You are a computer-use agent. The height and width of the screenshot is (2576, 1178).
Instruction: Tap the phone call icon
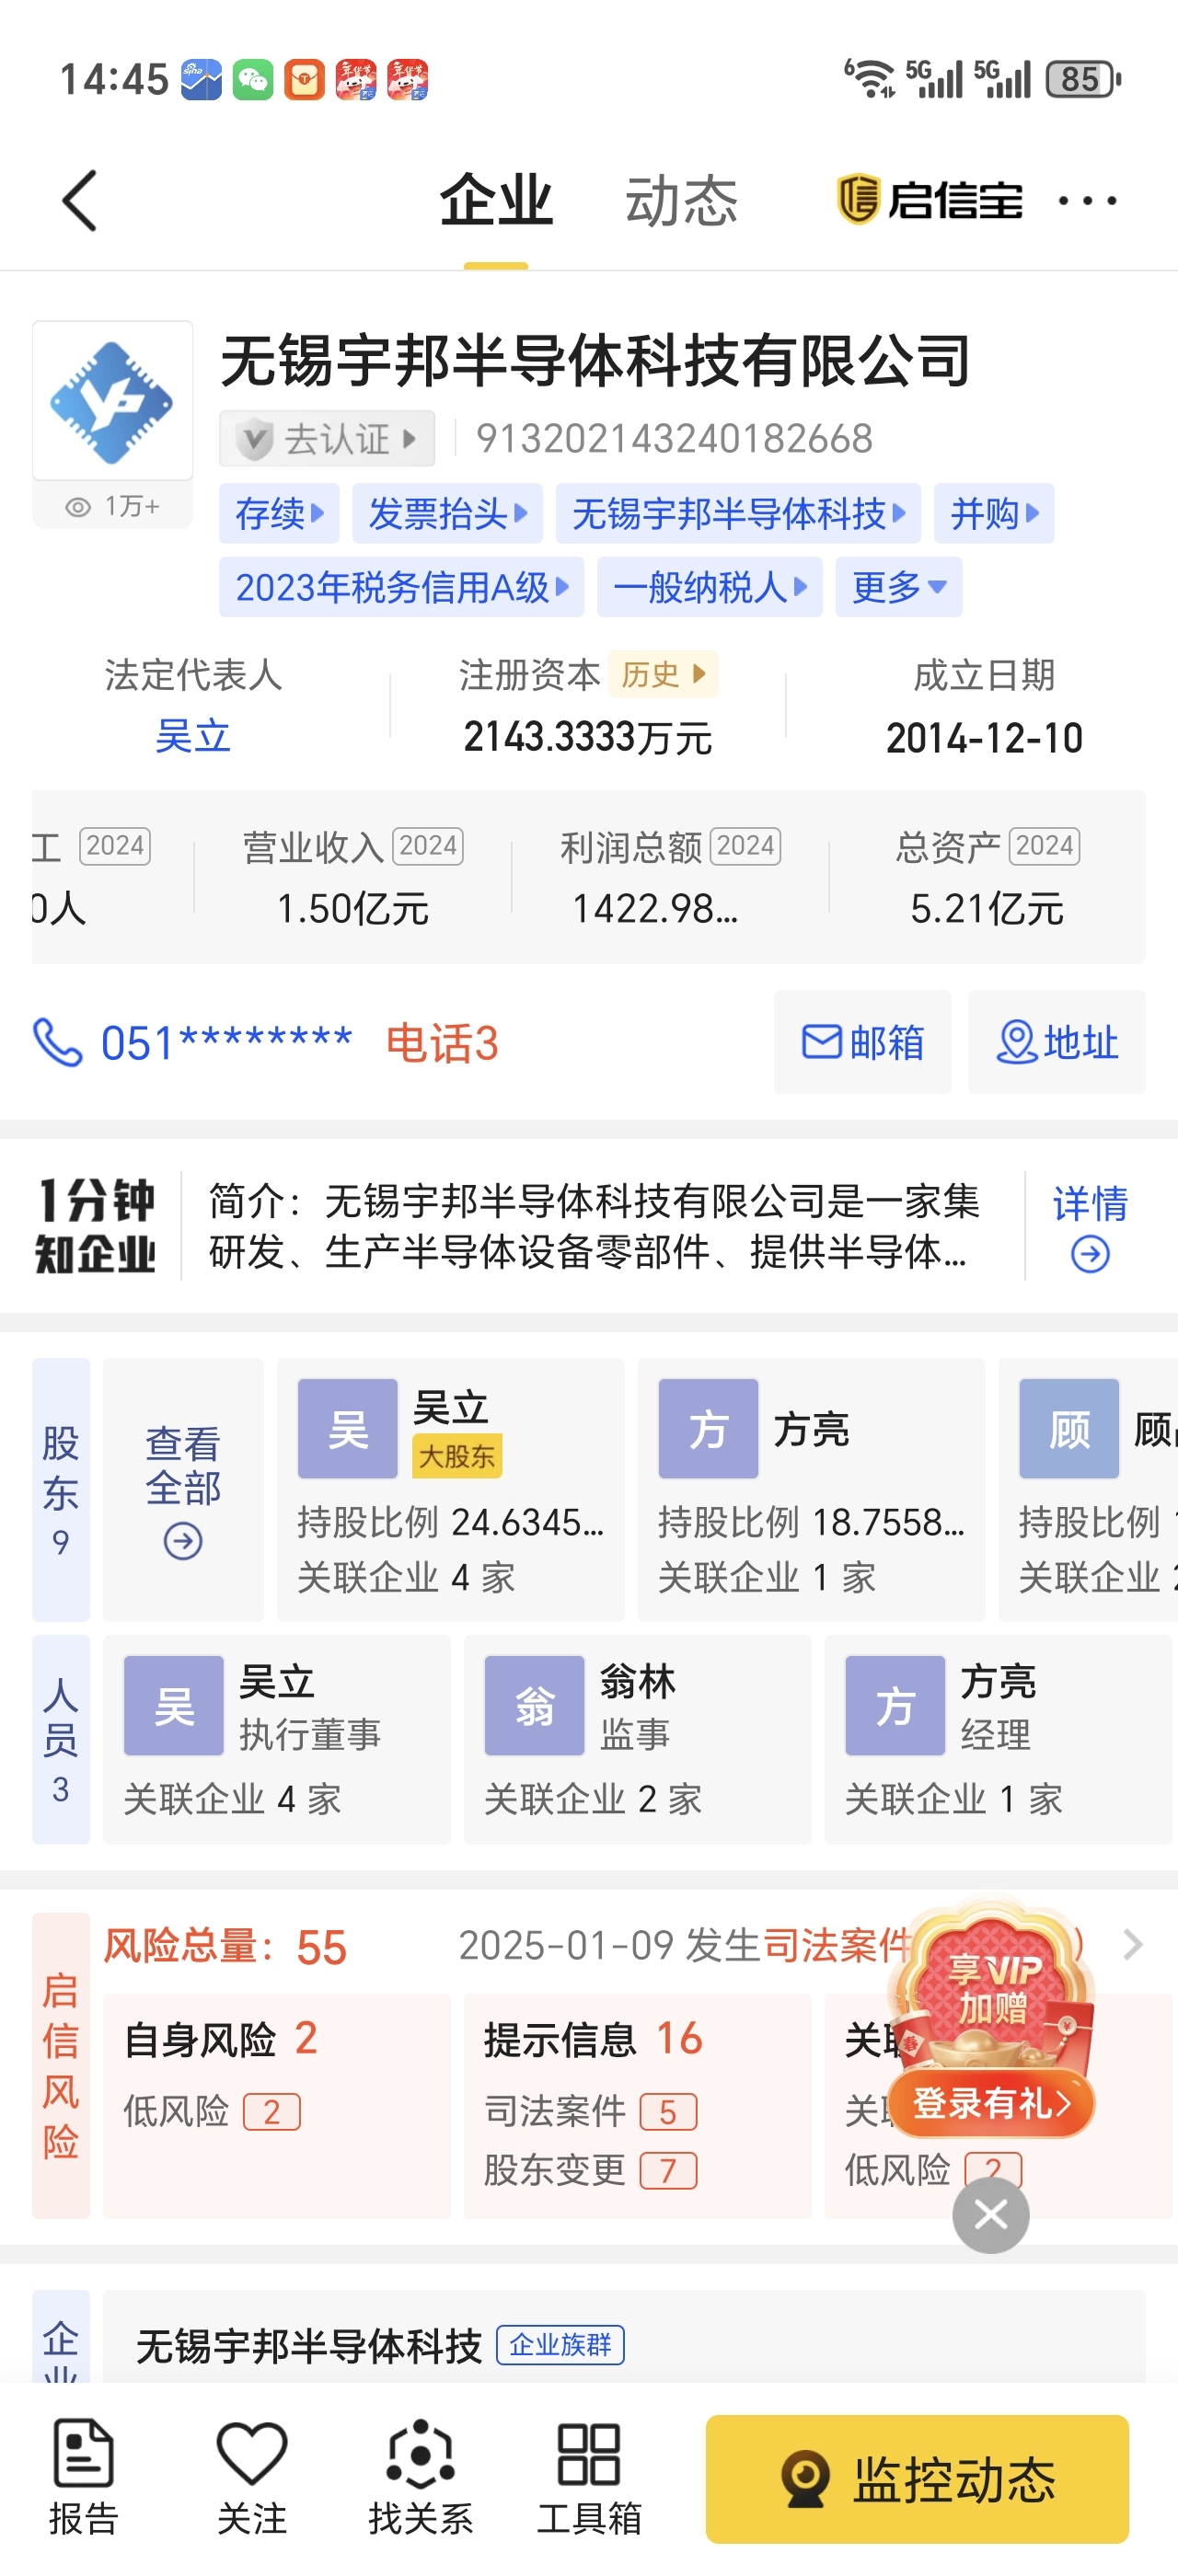point(57,1043)
